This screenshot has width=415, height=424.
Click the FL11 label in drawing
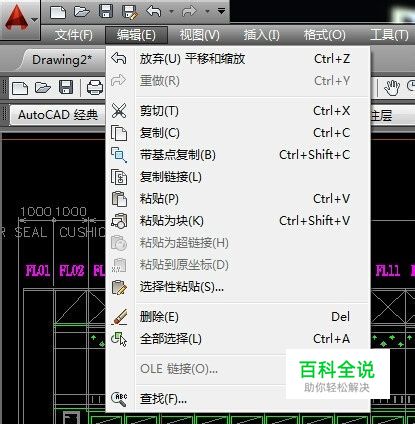pyautogui.click(x=388, y=270)
